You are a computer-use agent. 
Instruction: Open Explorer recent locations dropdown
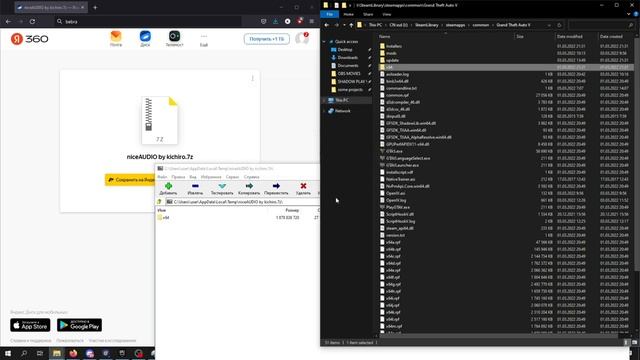[x=344, y=25]
